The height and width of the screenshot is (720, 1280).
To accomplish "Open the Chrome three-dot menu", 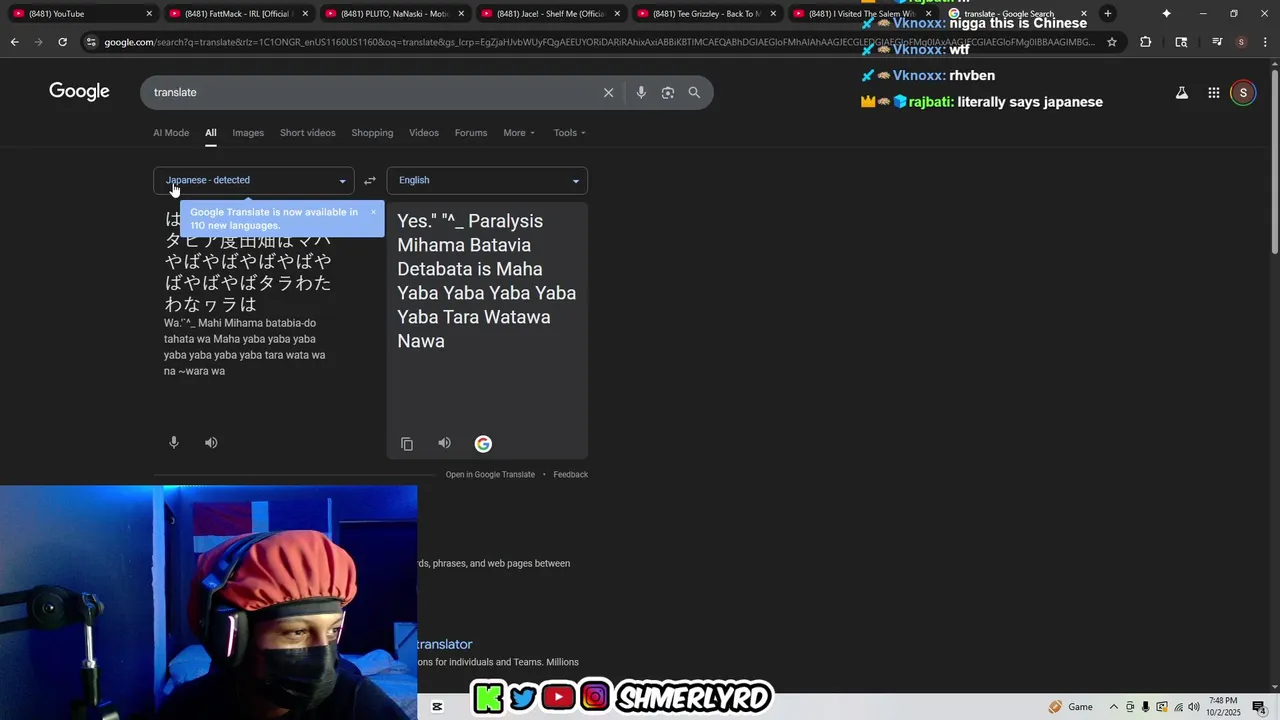I will (x=1264, y=42).
